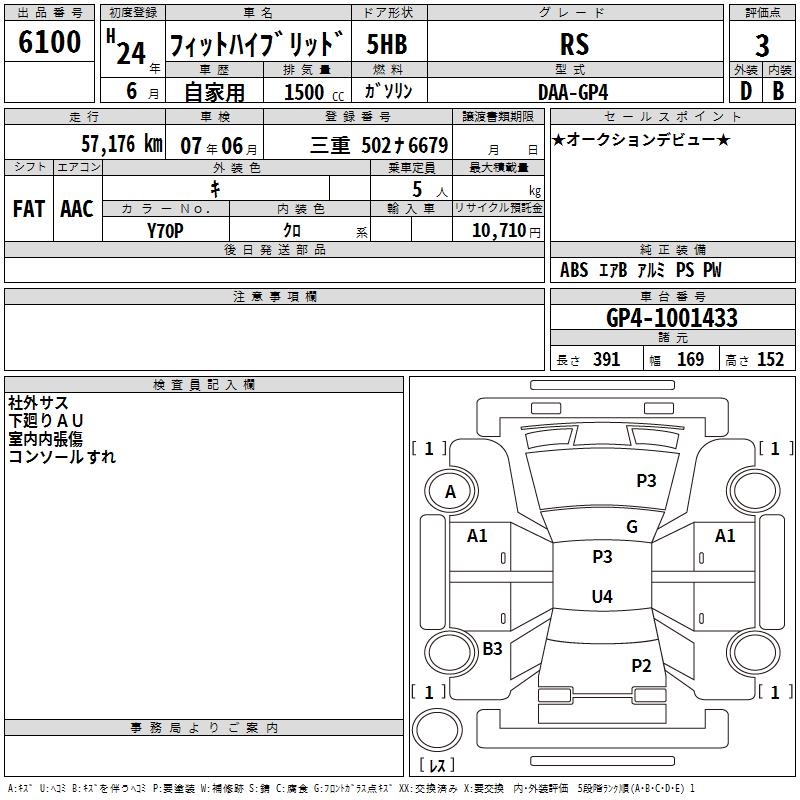Screen dimensions: 800x800
Task: Select the color number Y70P
Action: pos(165,231)
